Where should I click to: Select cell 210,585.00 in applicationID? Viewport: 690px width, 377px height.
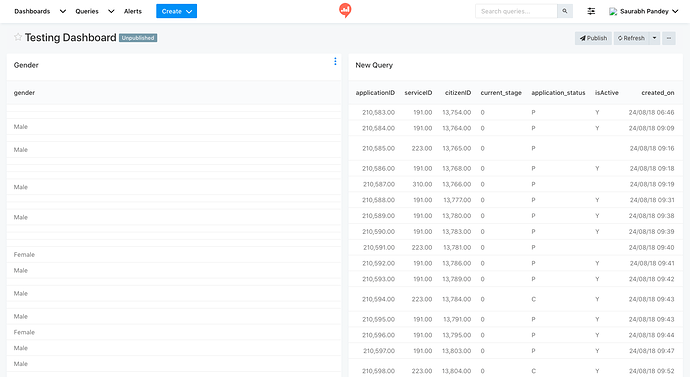[x=378, y=148]
